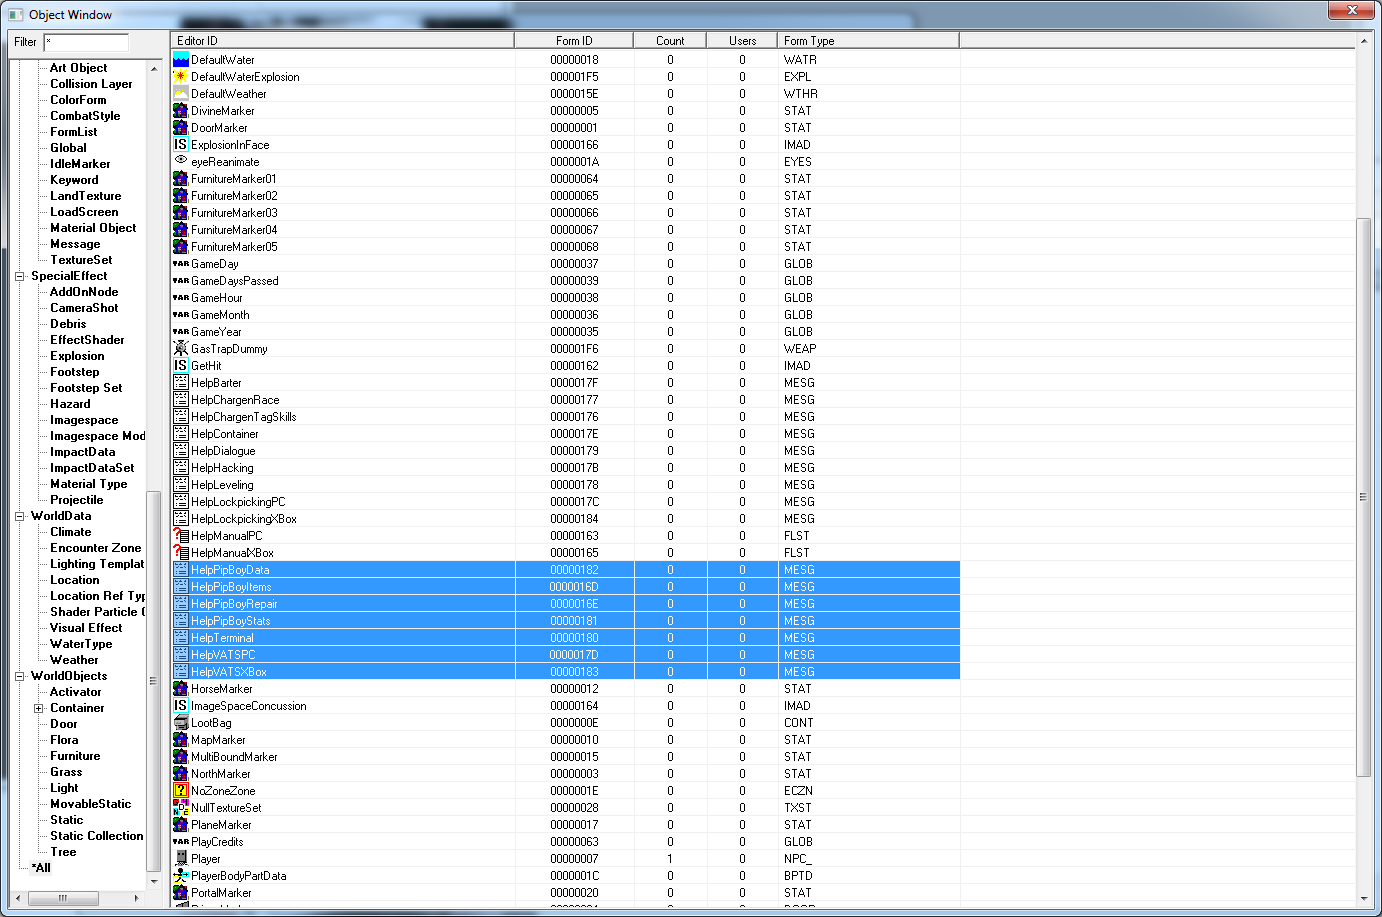Select LoadScreen category
This screenshot has height=917, width=1382.
pos(84,212)
